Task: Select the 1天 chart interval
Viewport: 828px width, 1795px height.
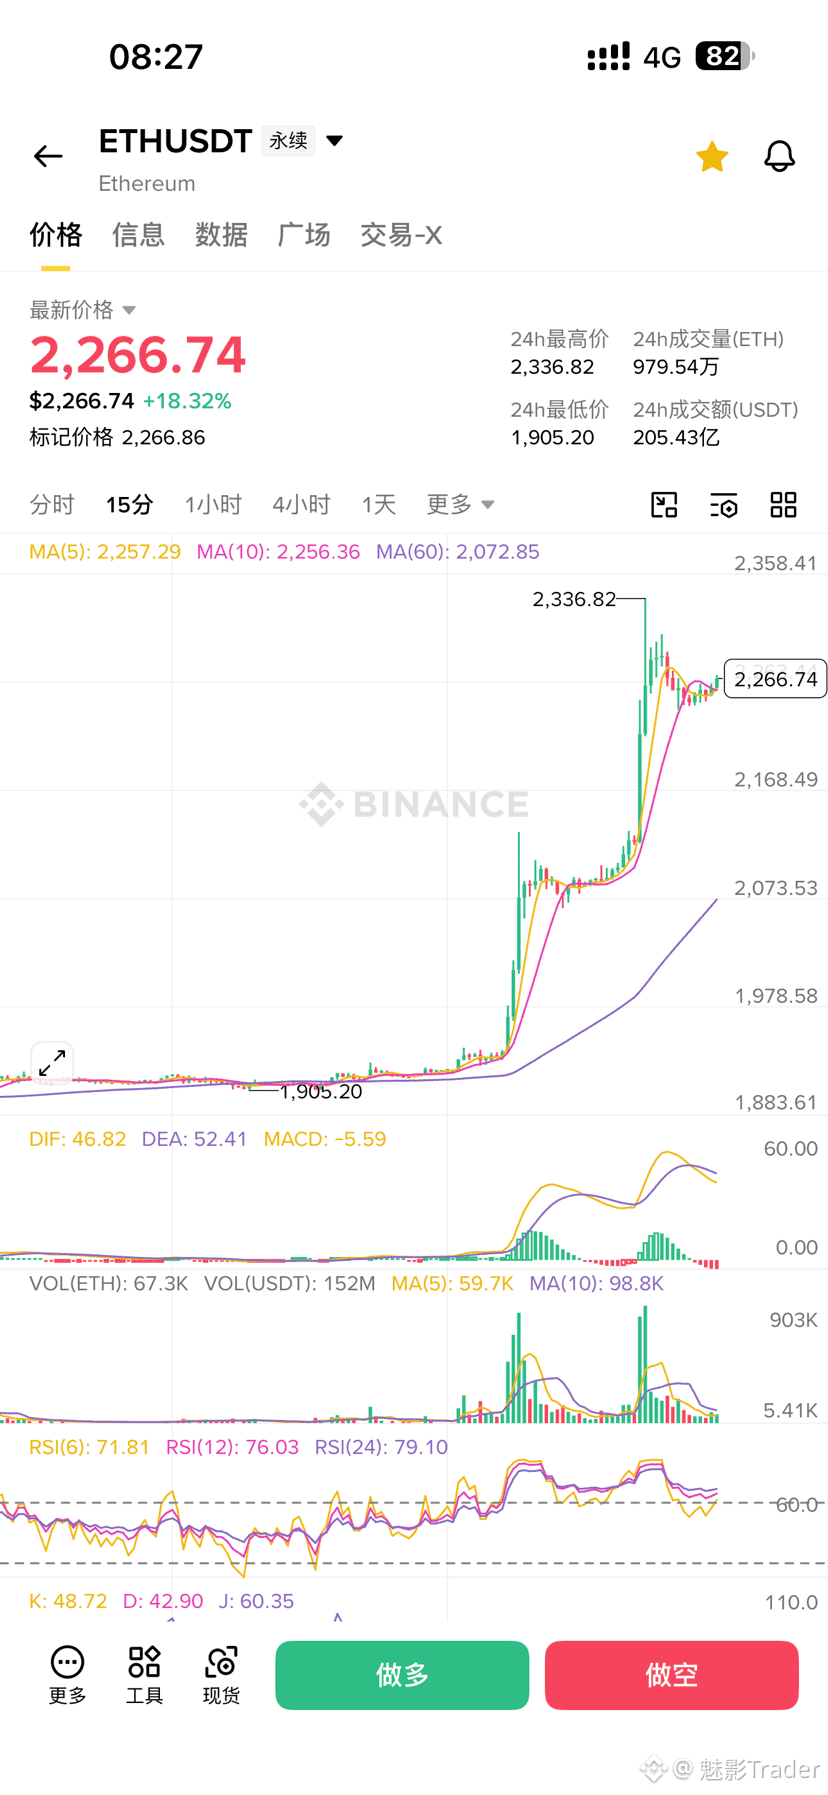Action: pyautogui.click(x=379, y=505)
